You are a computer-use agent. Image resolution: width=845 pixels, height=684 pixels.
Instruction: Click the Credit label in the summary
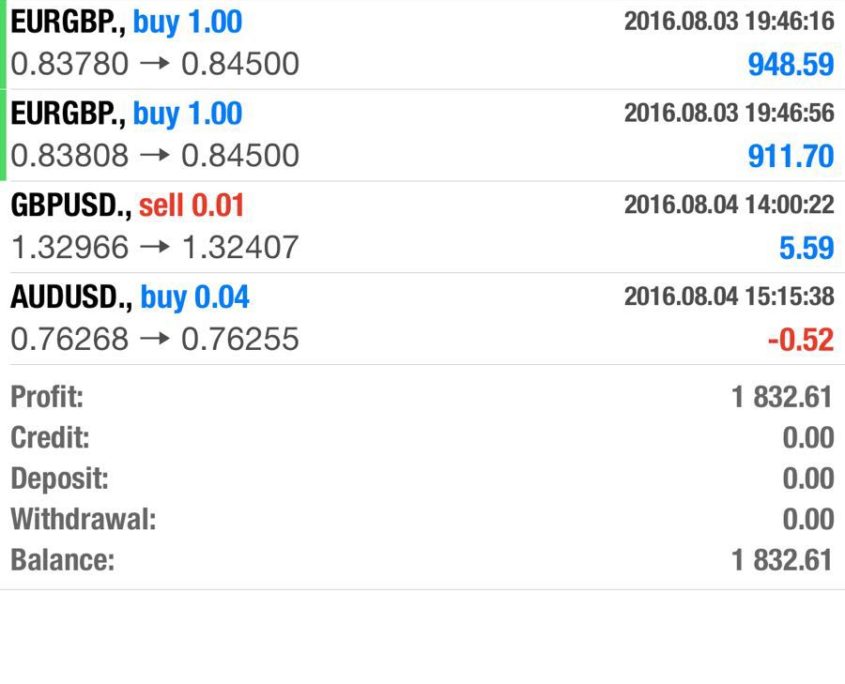(x=50, y=438)
